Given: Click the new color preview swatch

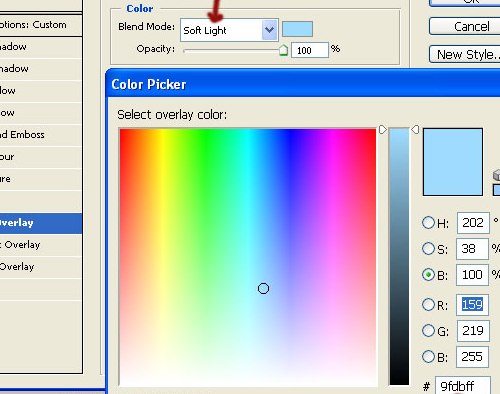Looking at the screenshot, I should (453, 162).
